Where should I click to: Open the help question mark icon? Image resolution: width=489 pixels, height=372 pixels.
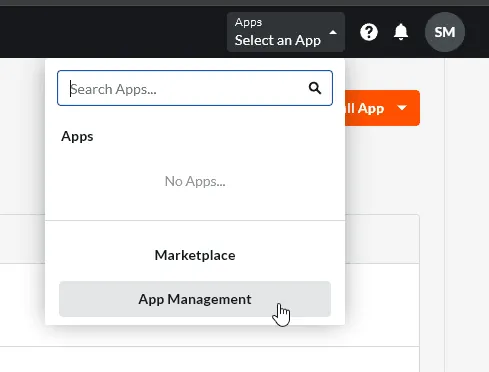369,32
